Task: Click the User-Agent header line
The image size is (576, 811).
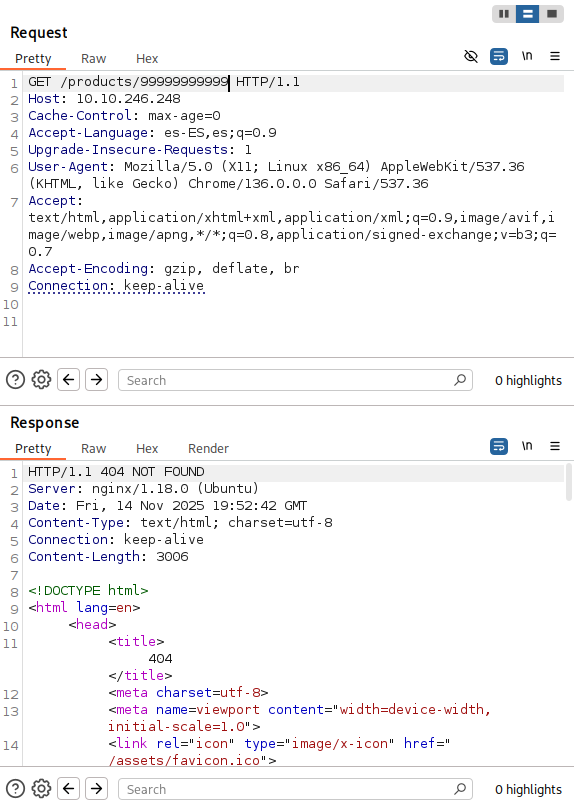Action: point(276,175)
